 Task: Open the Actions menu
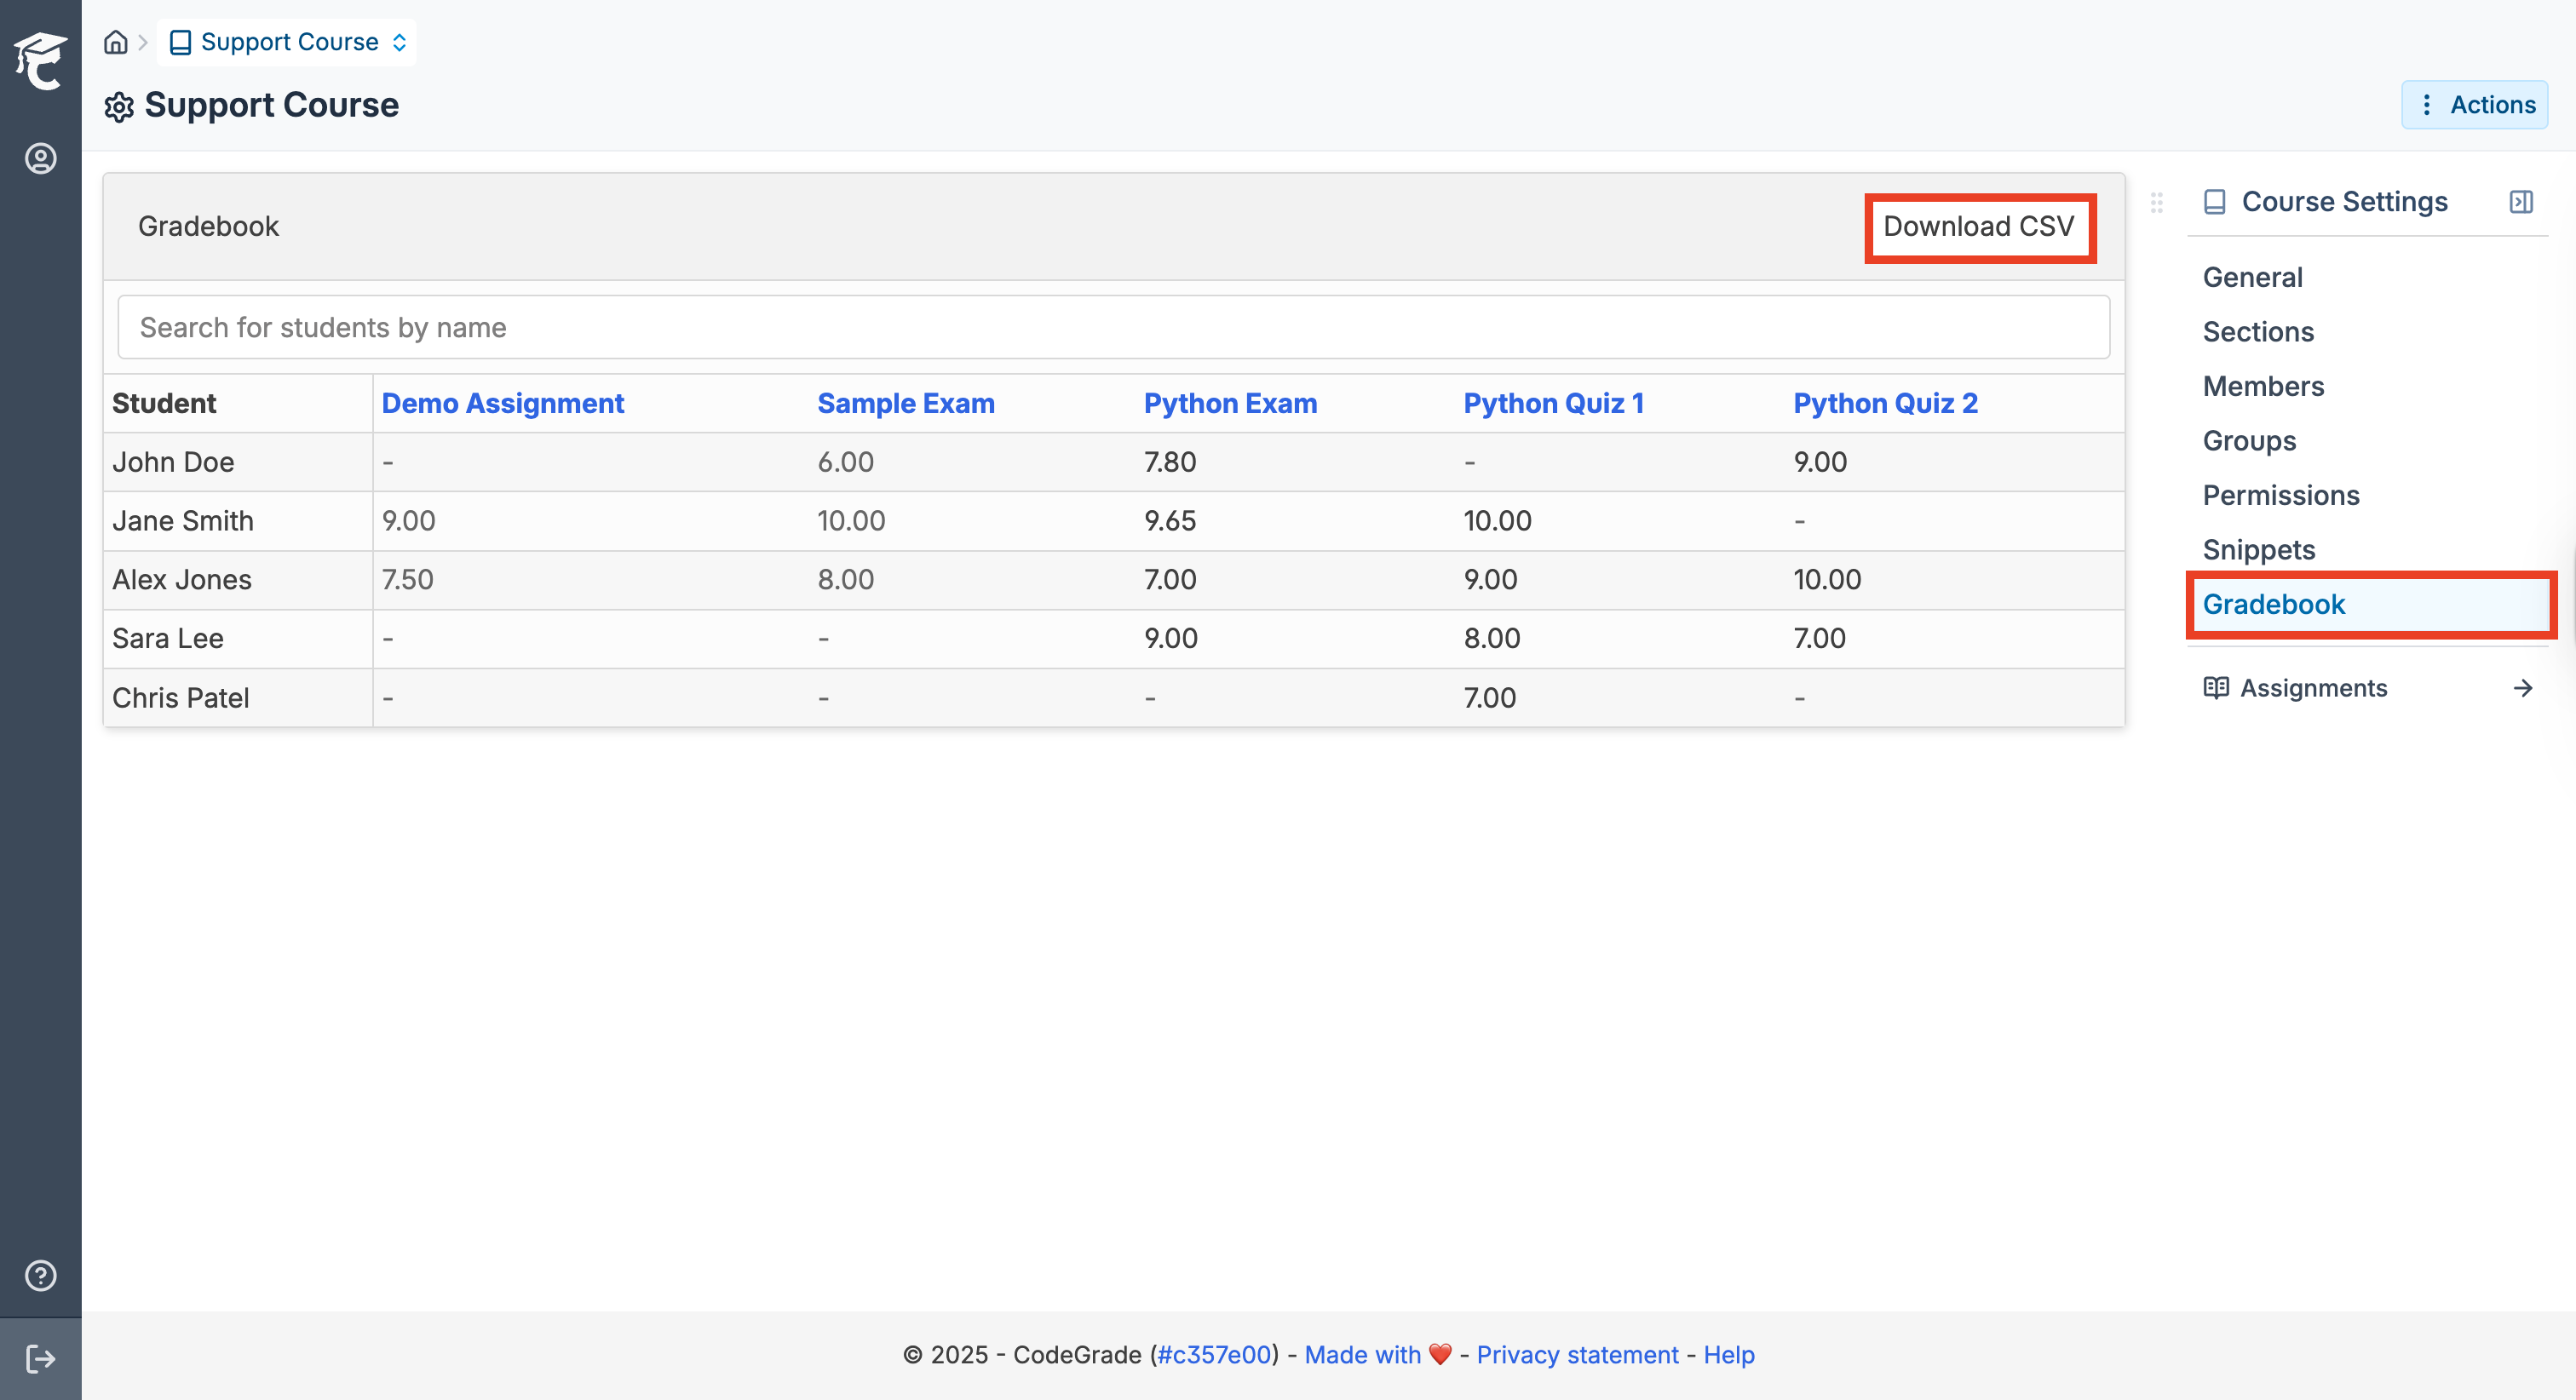(x=2475, y=105)
